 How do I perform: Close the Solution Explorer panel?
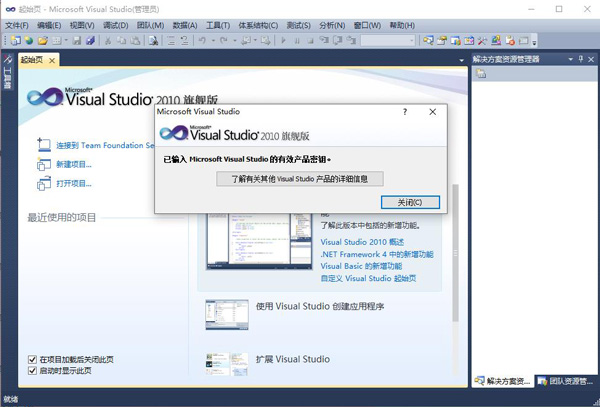(591, 59)
